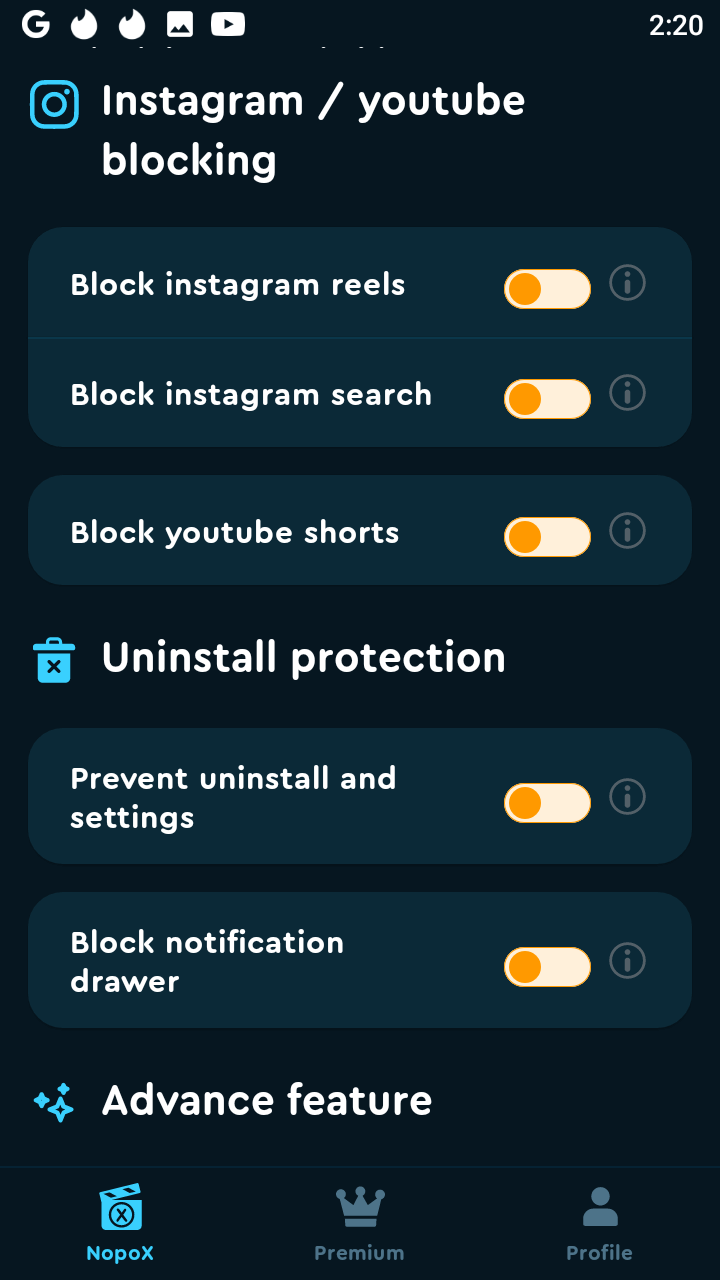Tap the Advance feature sparkle icon
The width and height of the screenshot is (720, 1280).
[x=54, y=1102]
